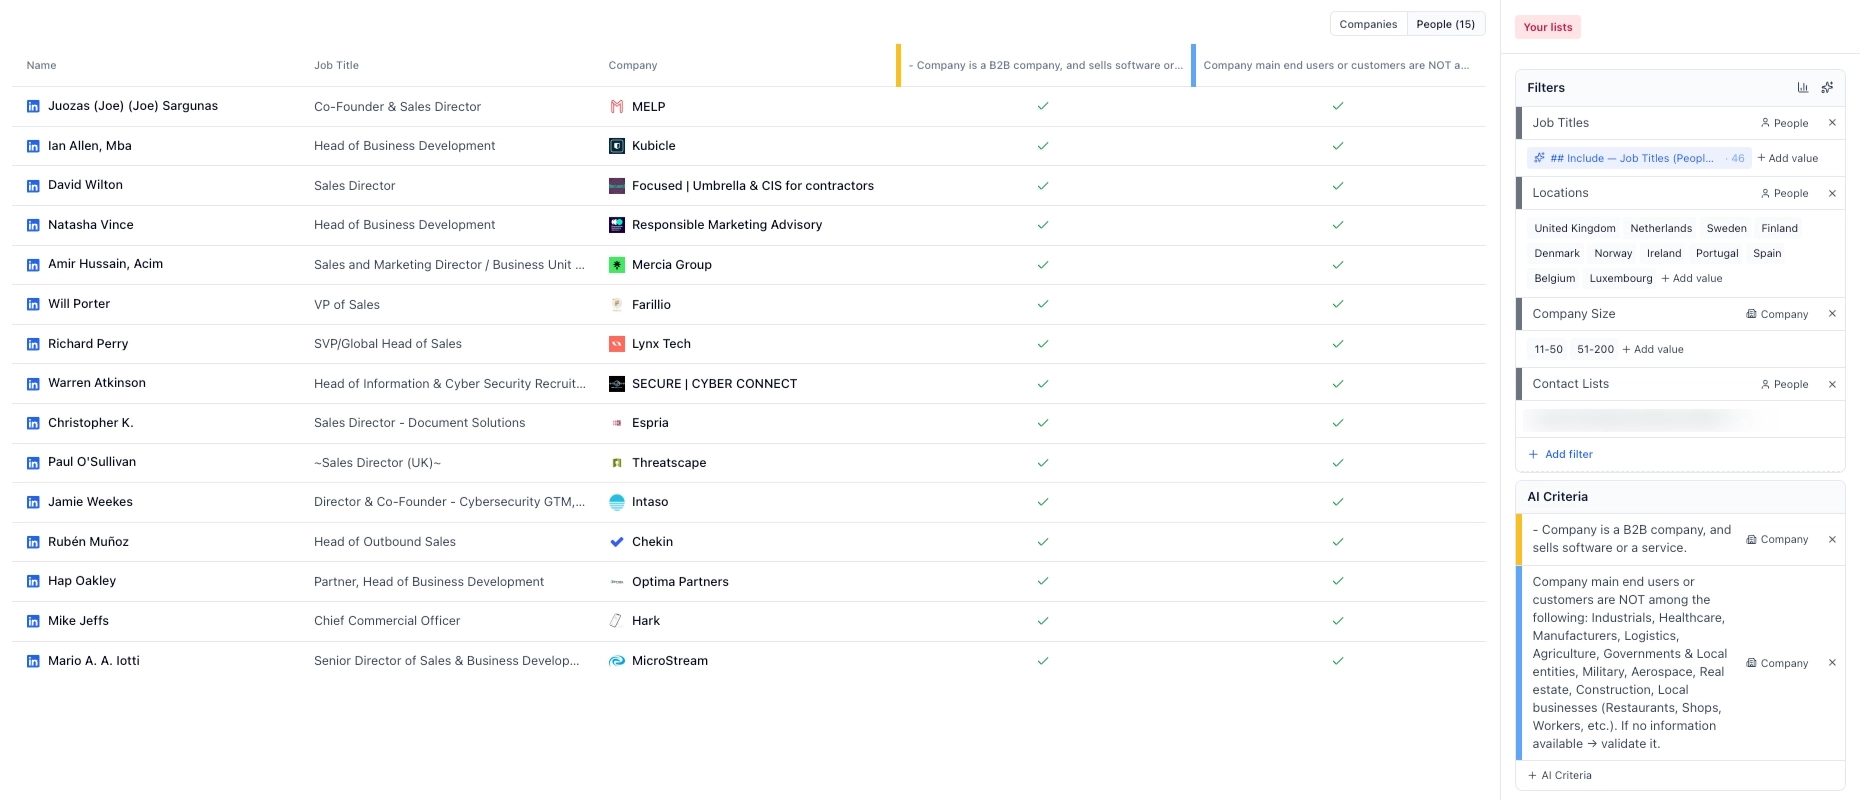This screenshot has width=1860, height=800.
Task: Click the Company column header
Action: point(633,65)
